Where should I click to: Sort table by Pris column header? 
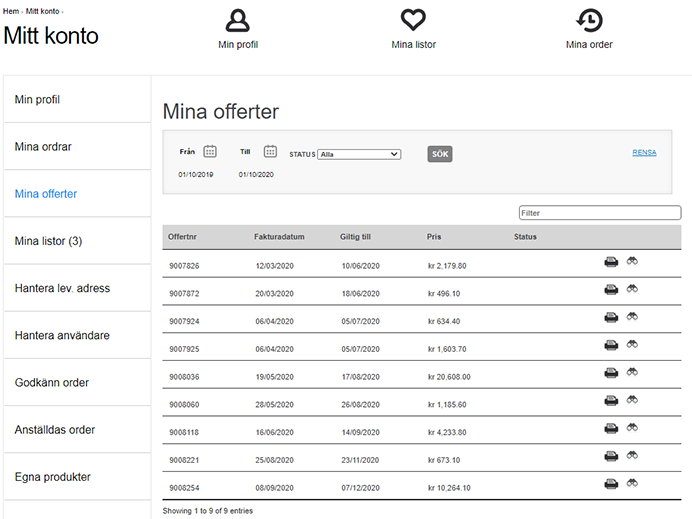[x=433, y=237]
